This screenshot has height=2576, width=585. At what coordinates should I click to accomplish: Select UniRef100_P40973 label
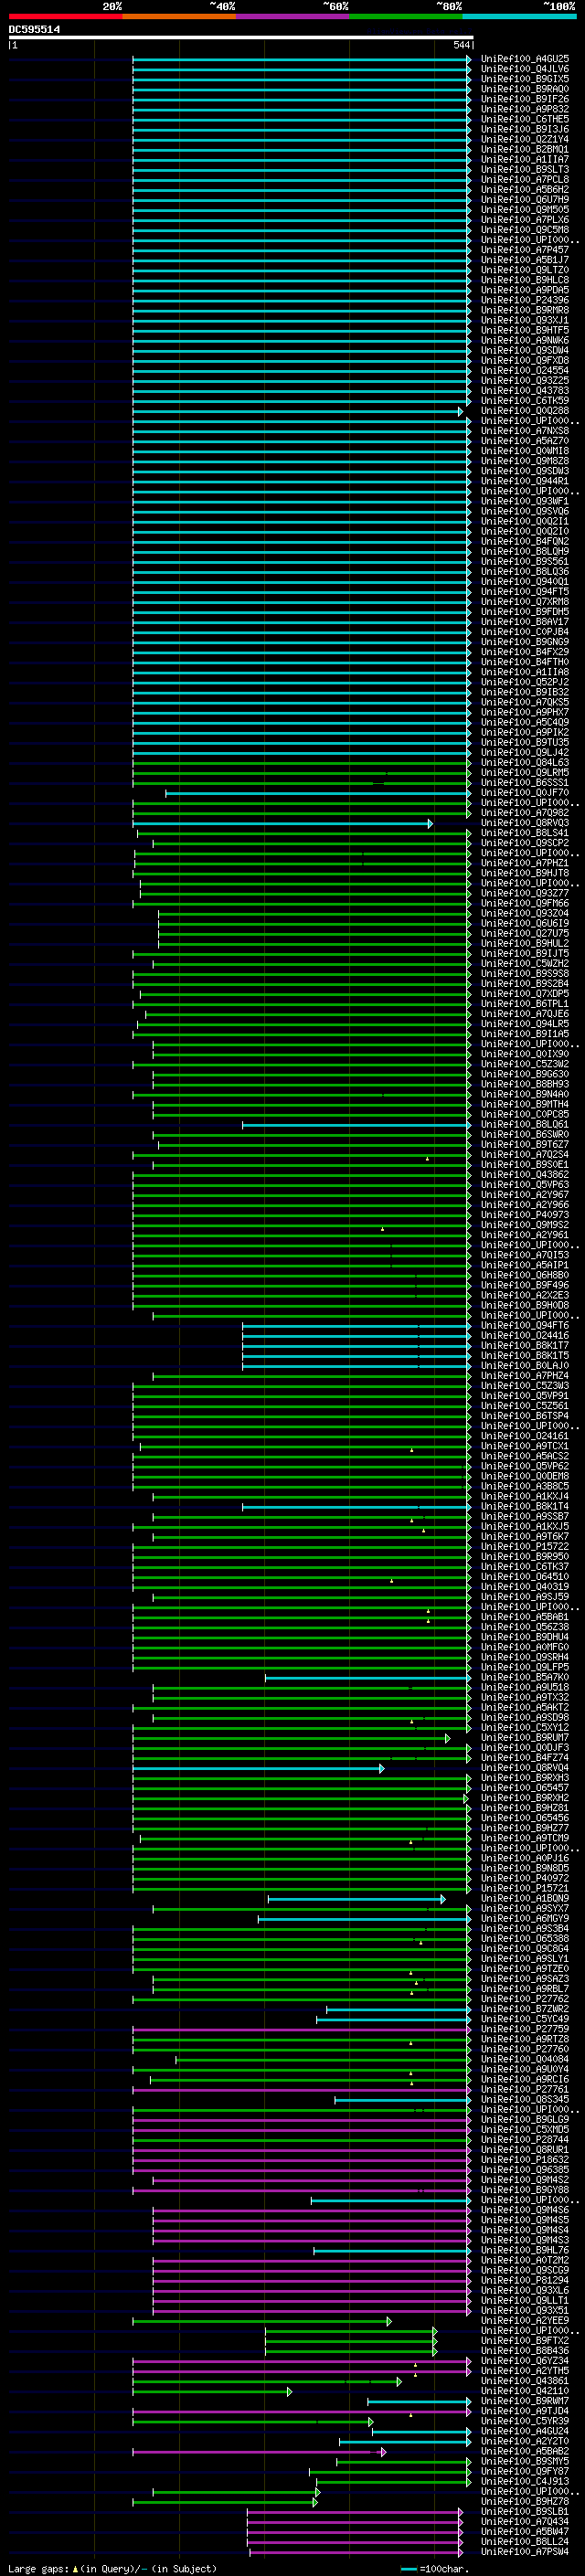(525, 1215)
